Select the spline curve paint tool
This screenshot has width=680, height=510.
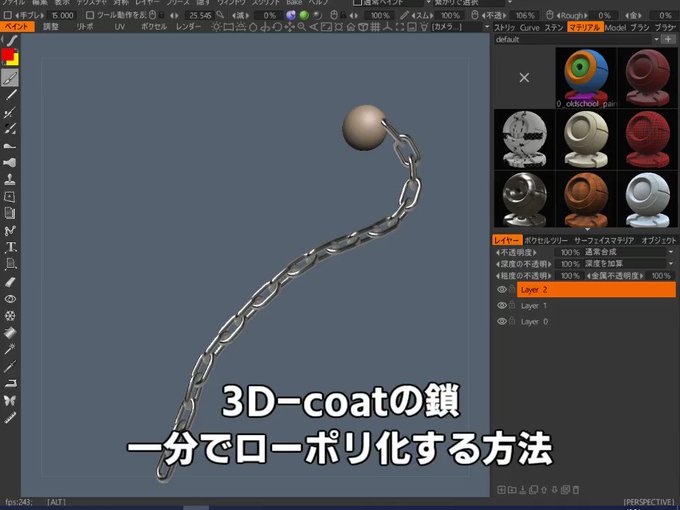tap(10, 231)
